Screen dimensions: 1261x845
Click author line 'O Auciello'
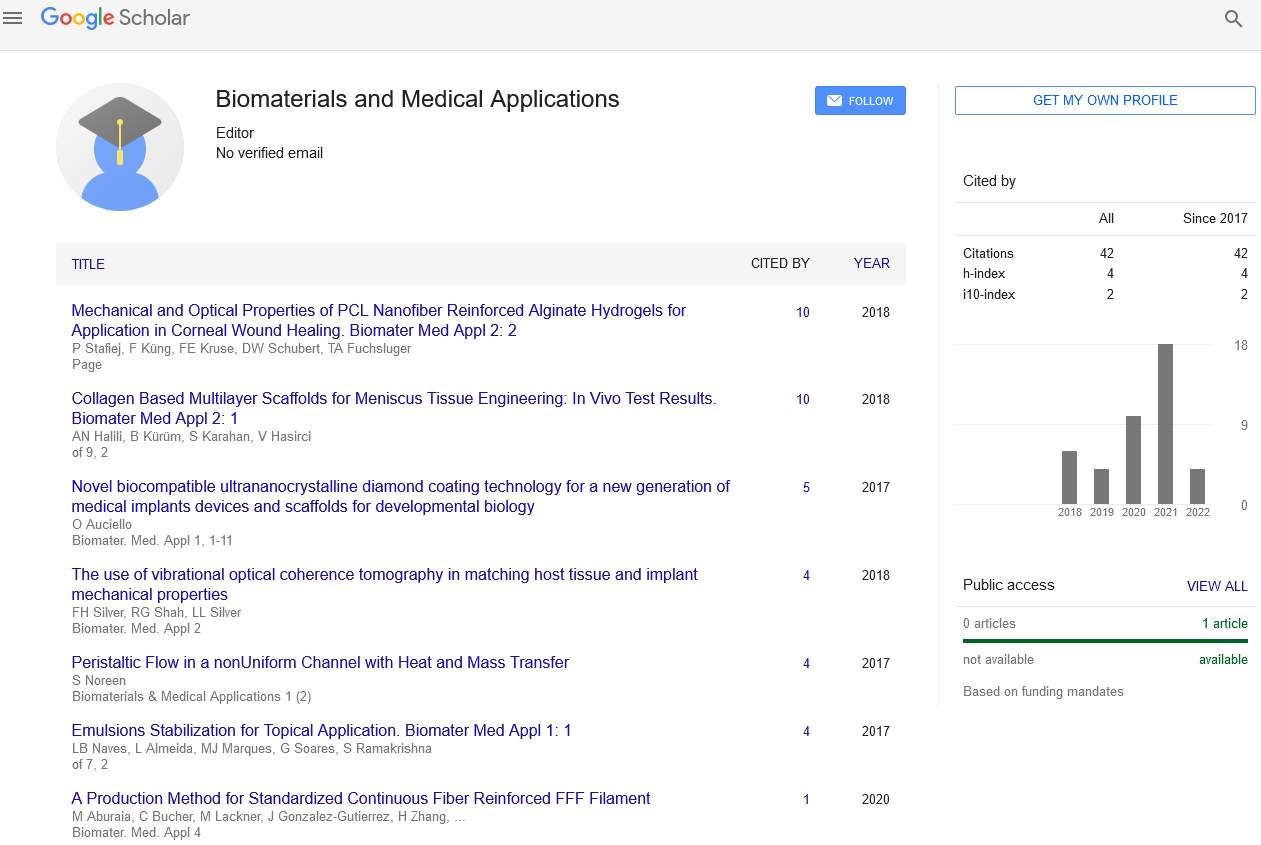click(x=102, y=524)
